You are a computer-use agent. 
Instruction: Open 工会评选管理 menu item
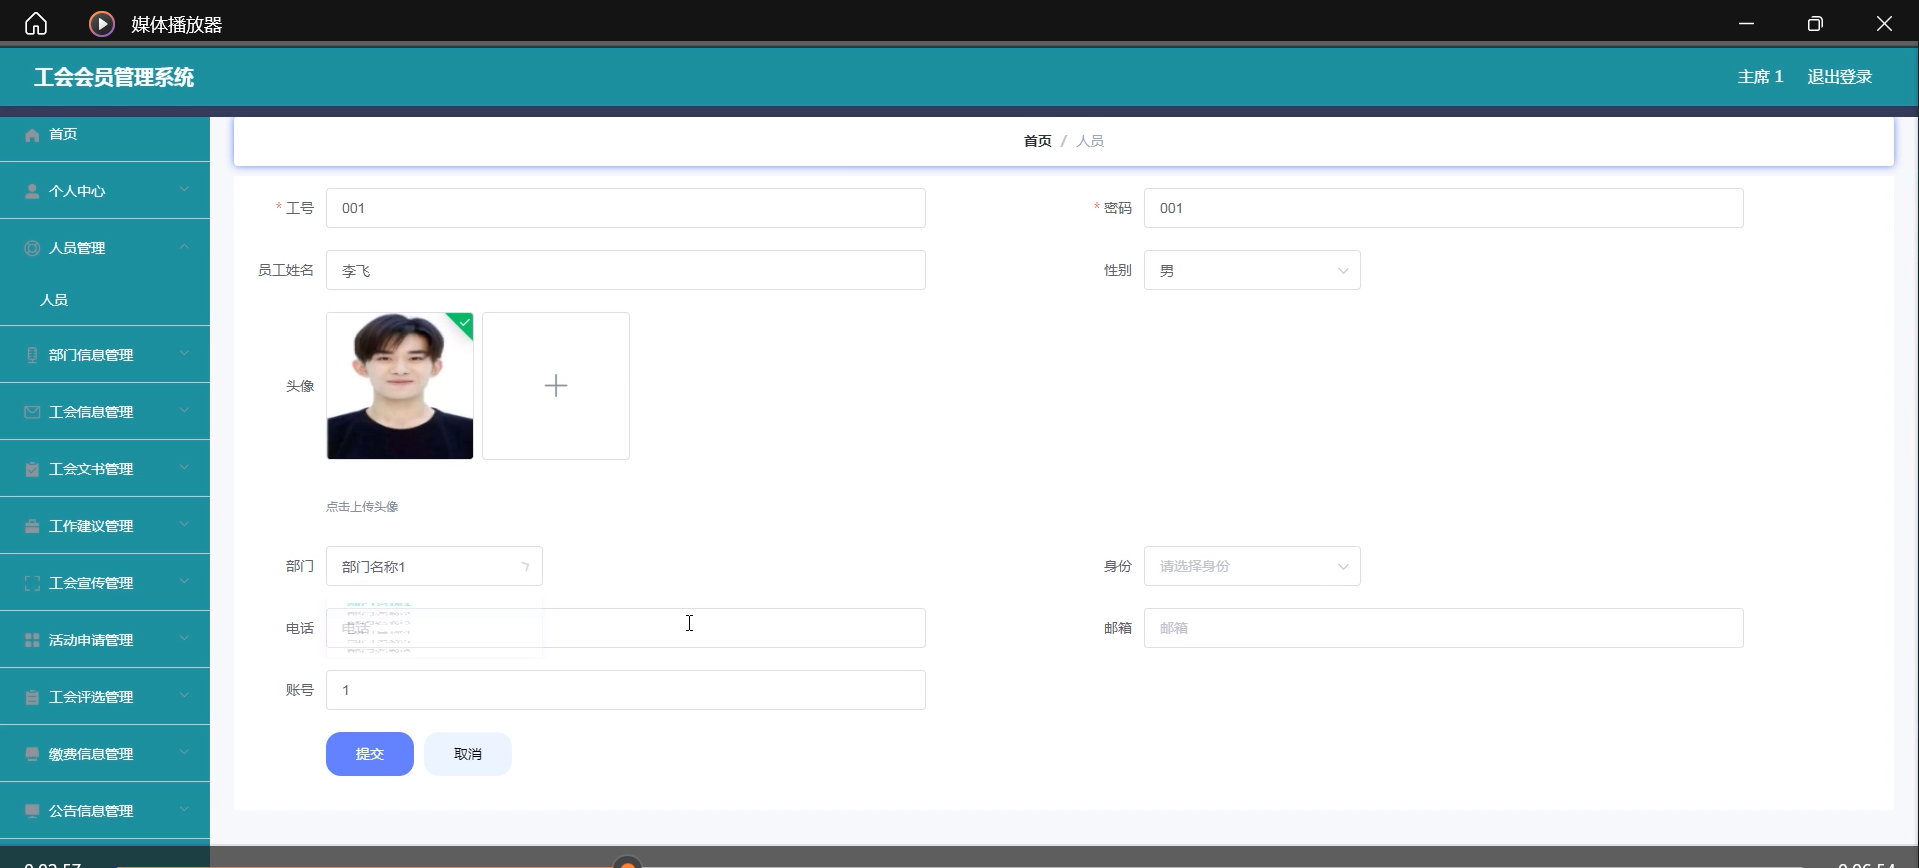click(105, 697)
